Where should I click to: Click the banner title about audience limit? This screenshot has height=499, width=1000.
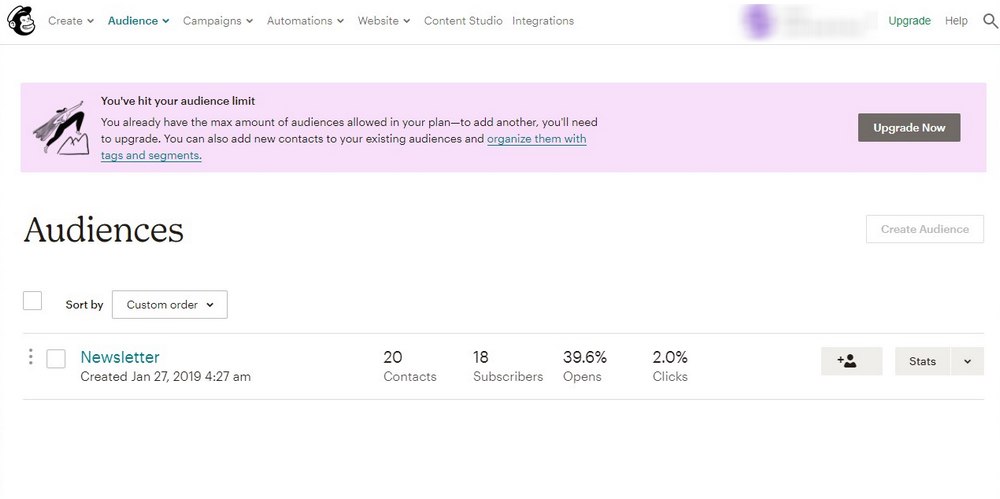[x=178, y=101]
